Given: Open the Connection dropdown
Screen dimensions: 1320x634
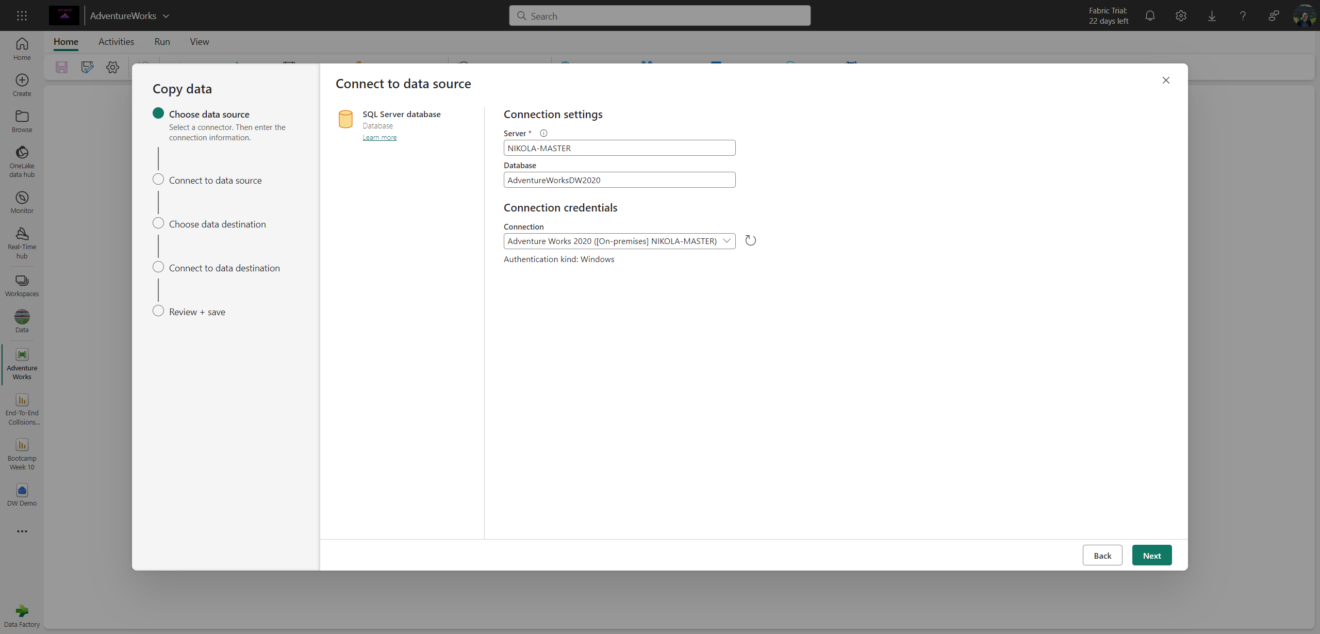Looking at the screenshot, I should 727,240.
